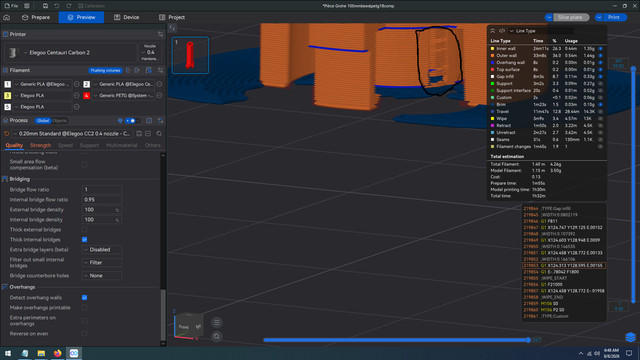
Task: Click the save process preset icon
Action: [x=139, y=134]
